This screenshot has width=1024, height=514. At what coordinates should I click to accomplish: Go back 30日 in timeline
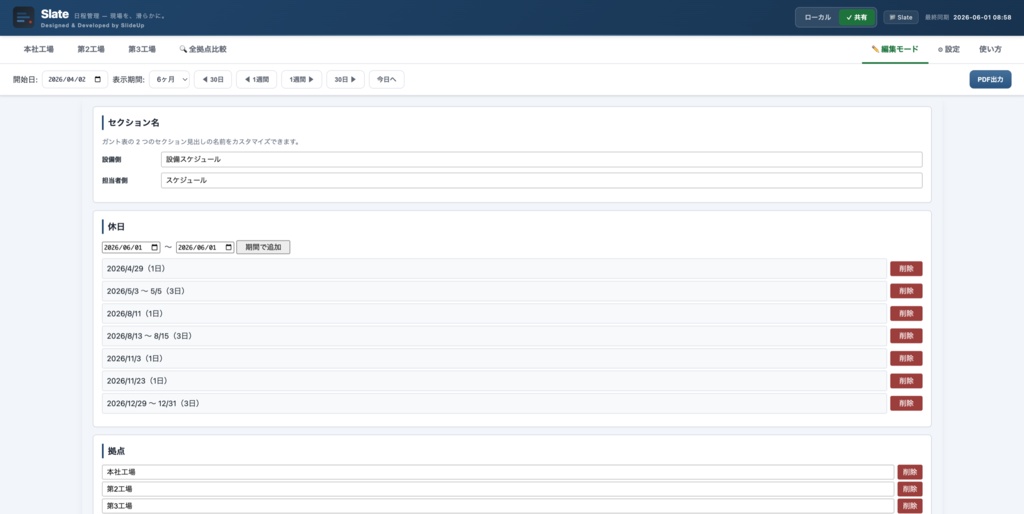pos(213,80)
